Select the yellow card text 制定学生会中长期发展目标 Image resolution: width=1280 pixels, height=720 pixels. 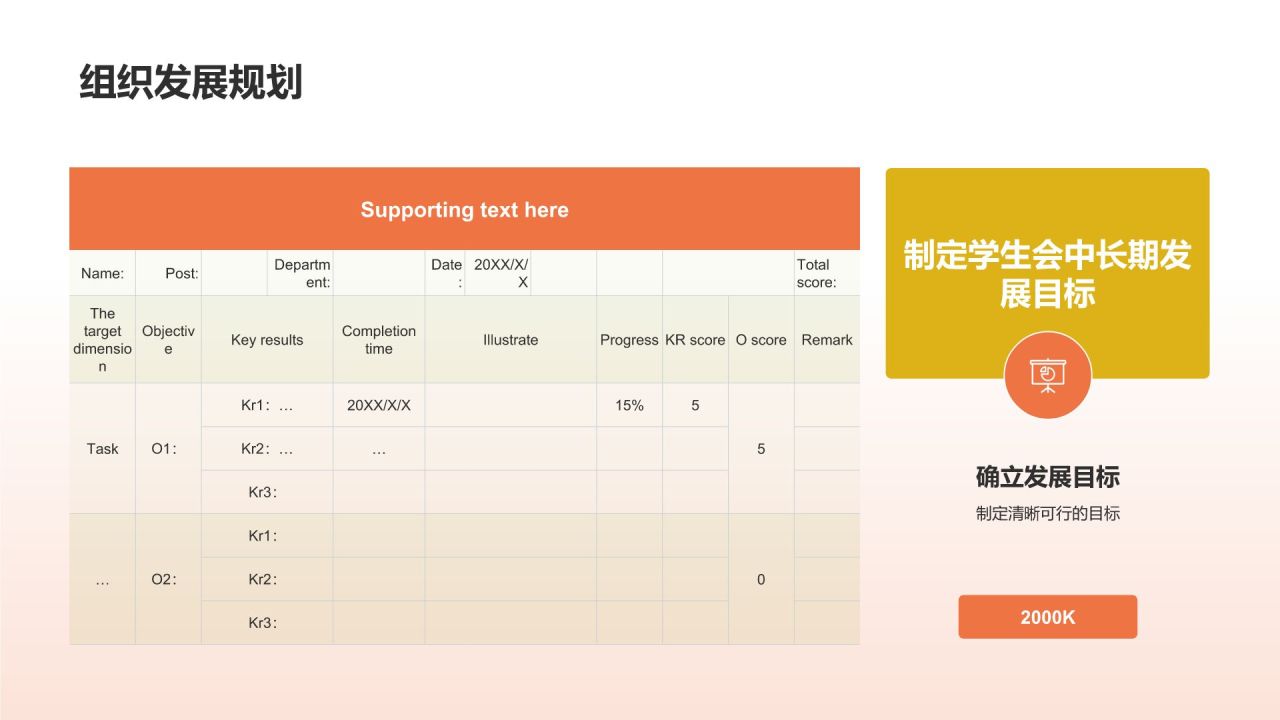click(1047, 274)
